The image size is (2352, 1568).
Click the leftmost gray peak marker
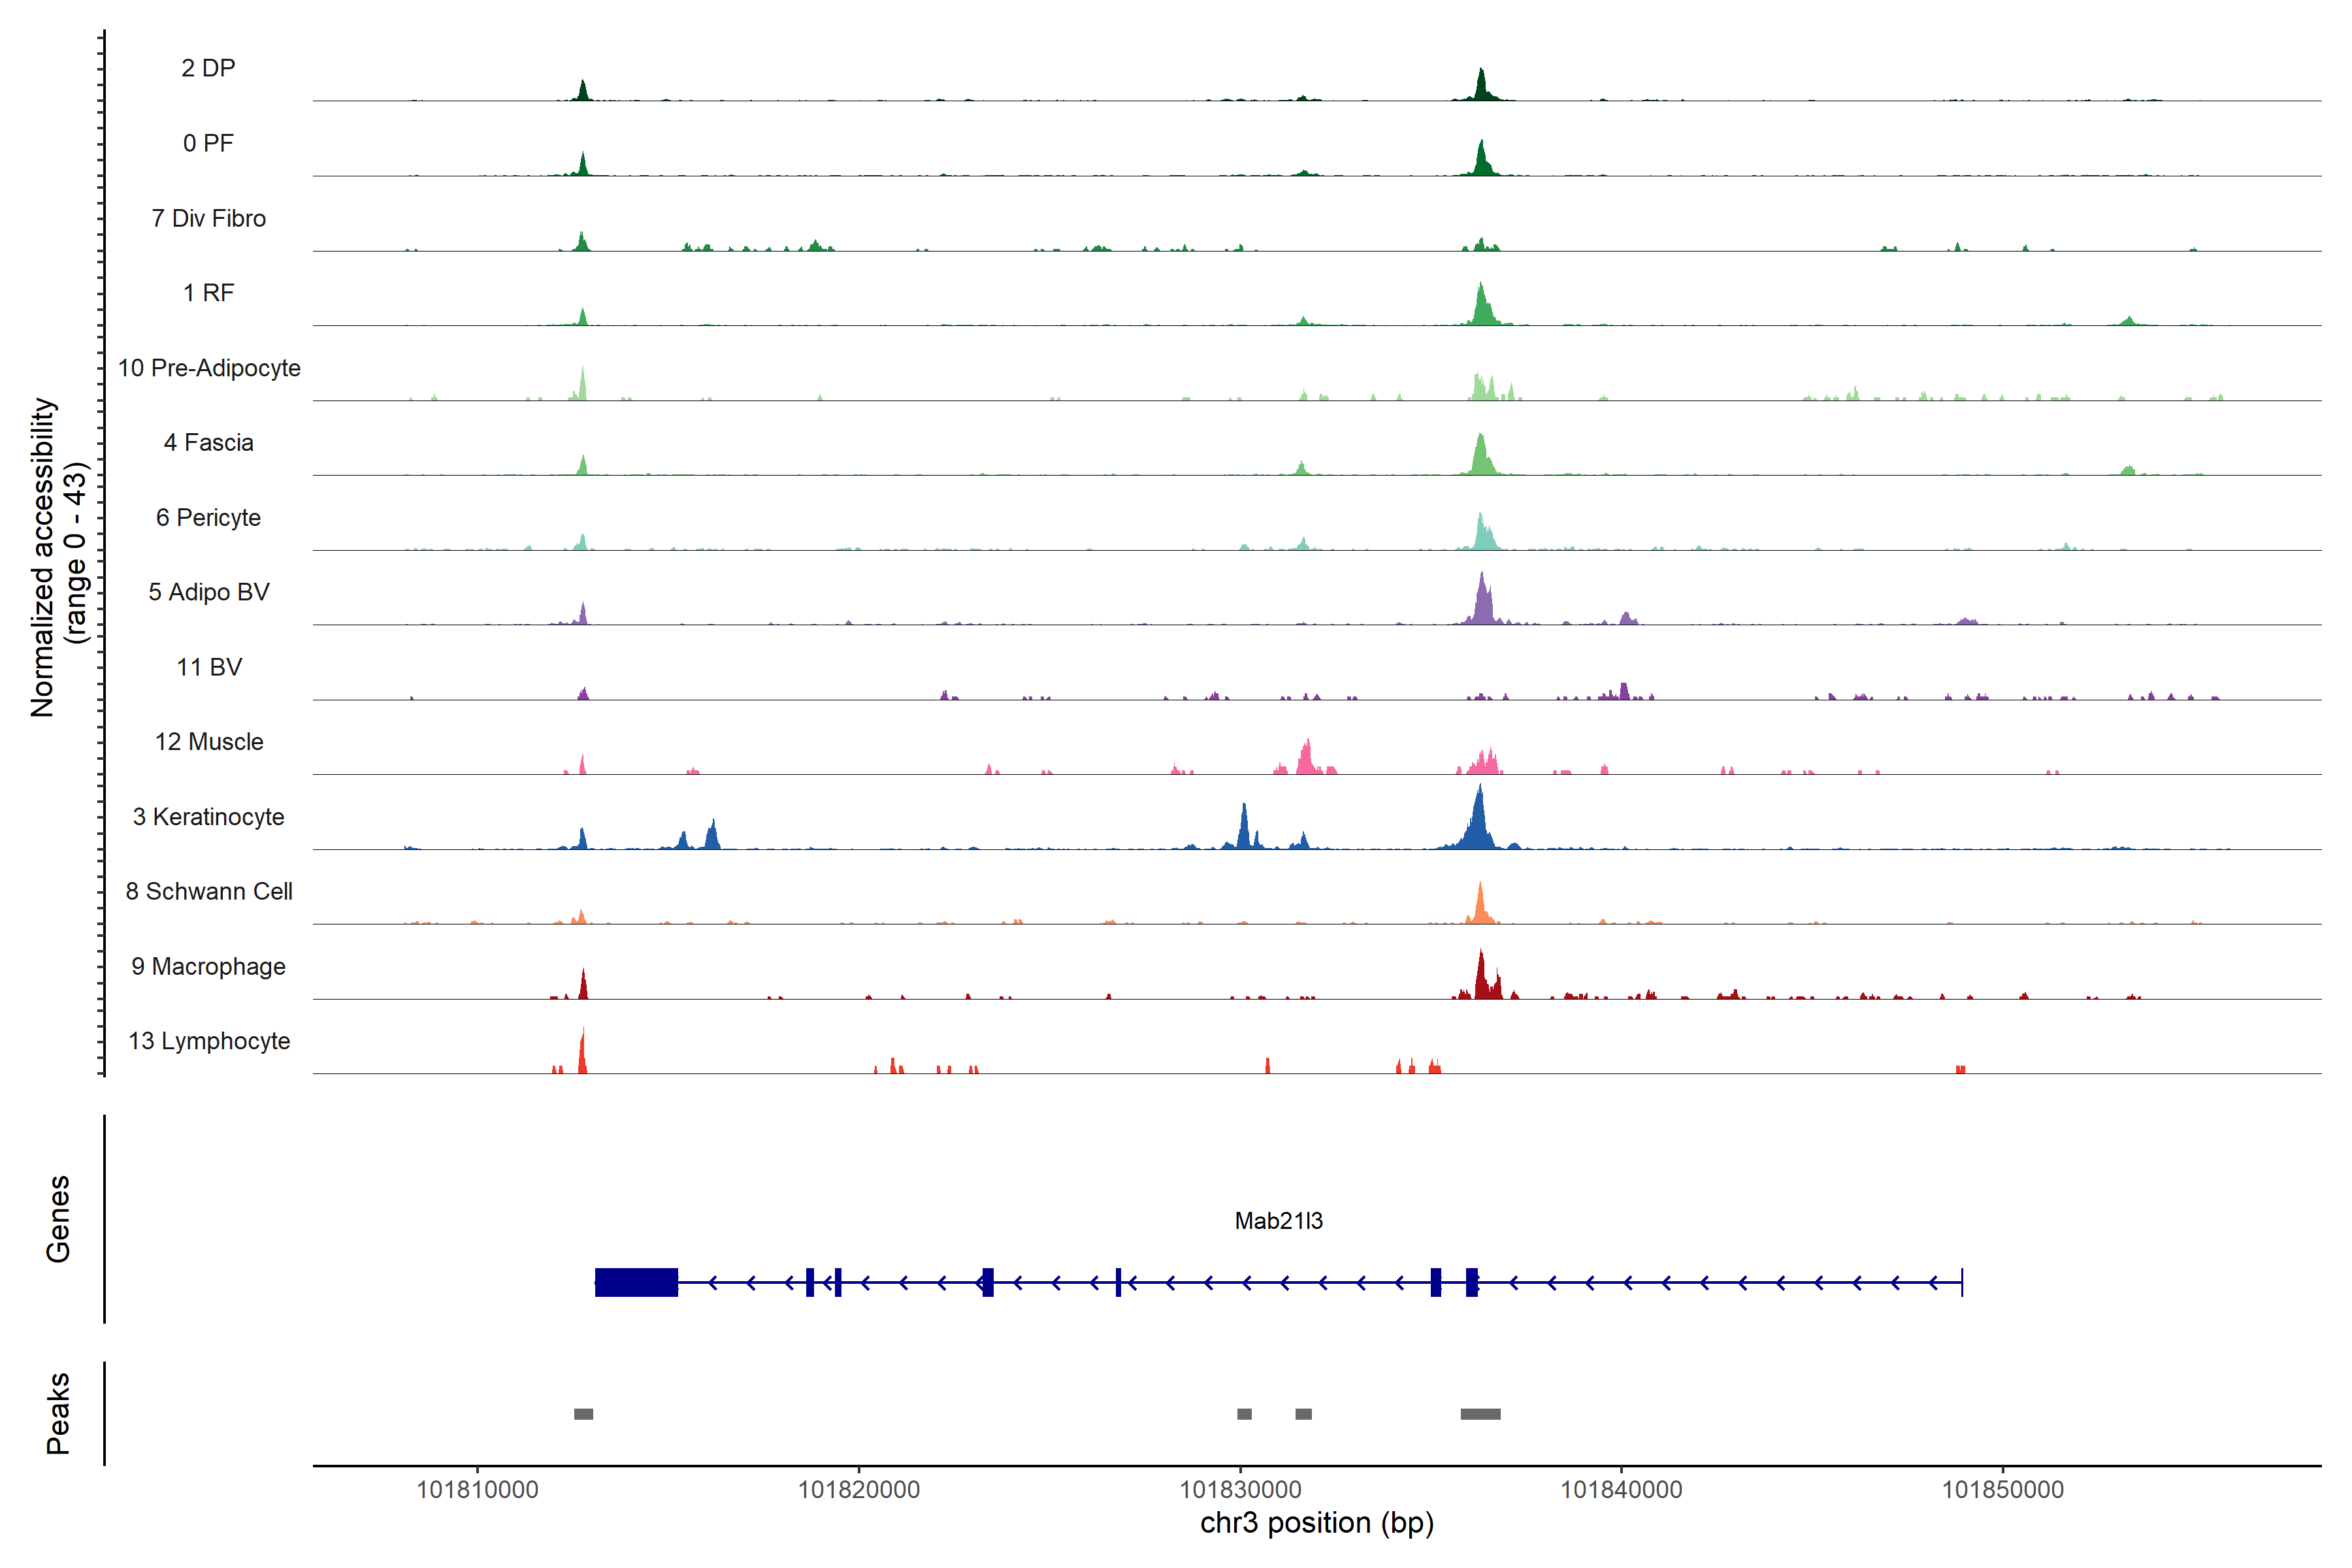tap(583, 1414)
